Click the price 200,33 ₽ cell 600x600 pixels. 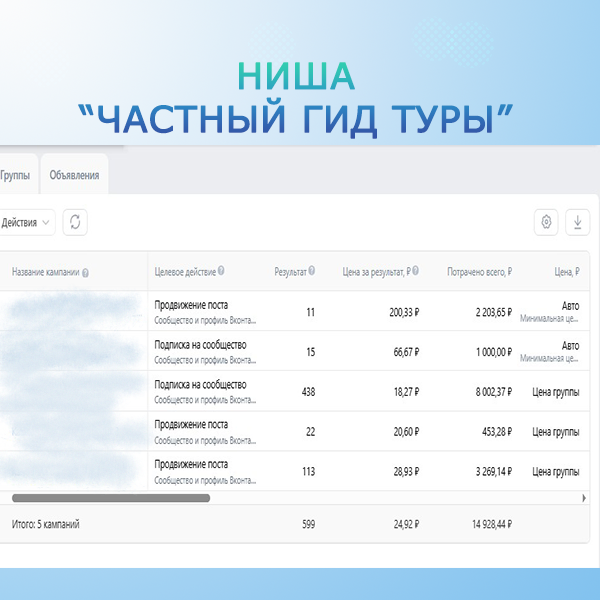(x=404, y=312)
